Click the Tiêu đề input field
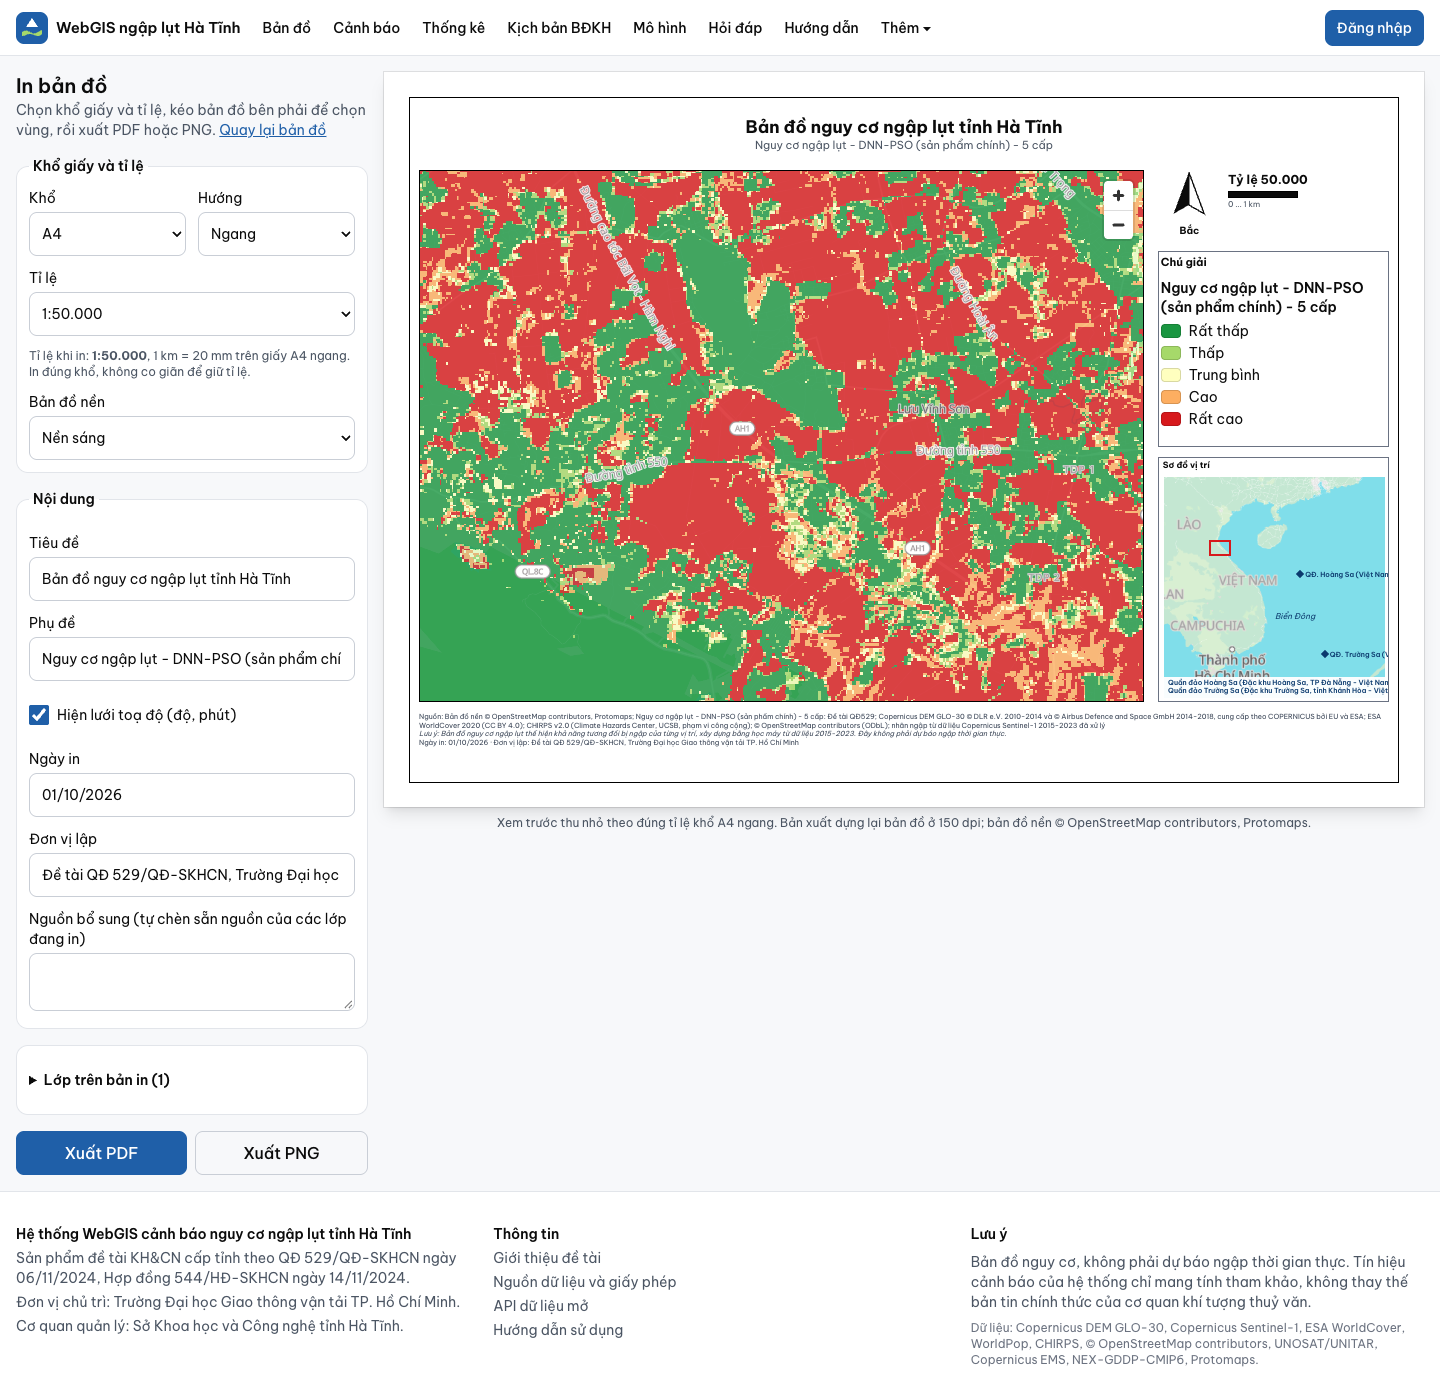The width and height of the screenshot is (1440, 1400). point(192,579)
